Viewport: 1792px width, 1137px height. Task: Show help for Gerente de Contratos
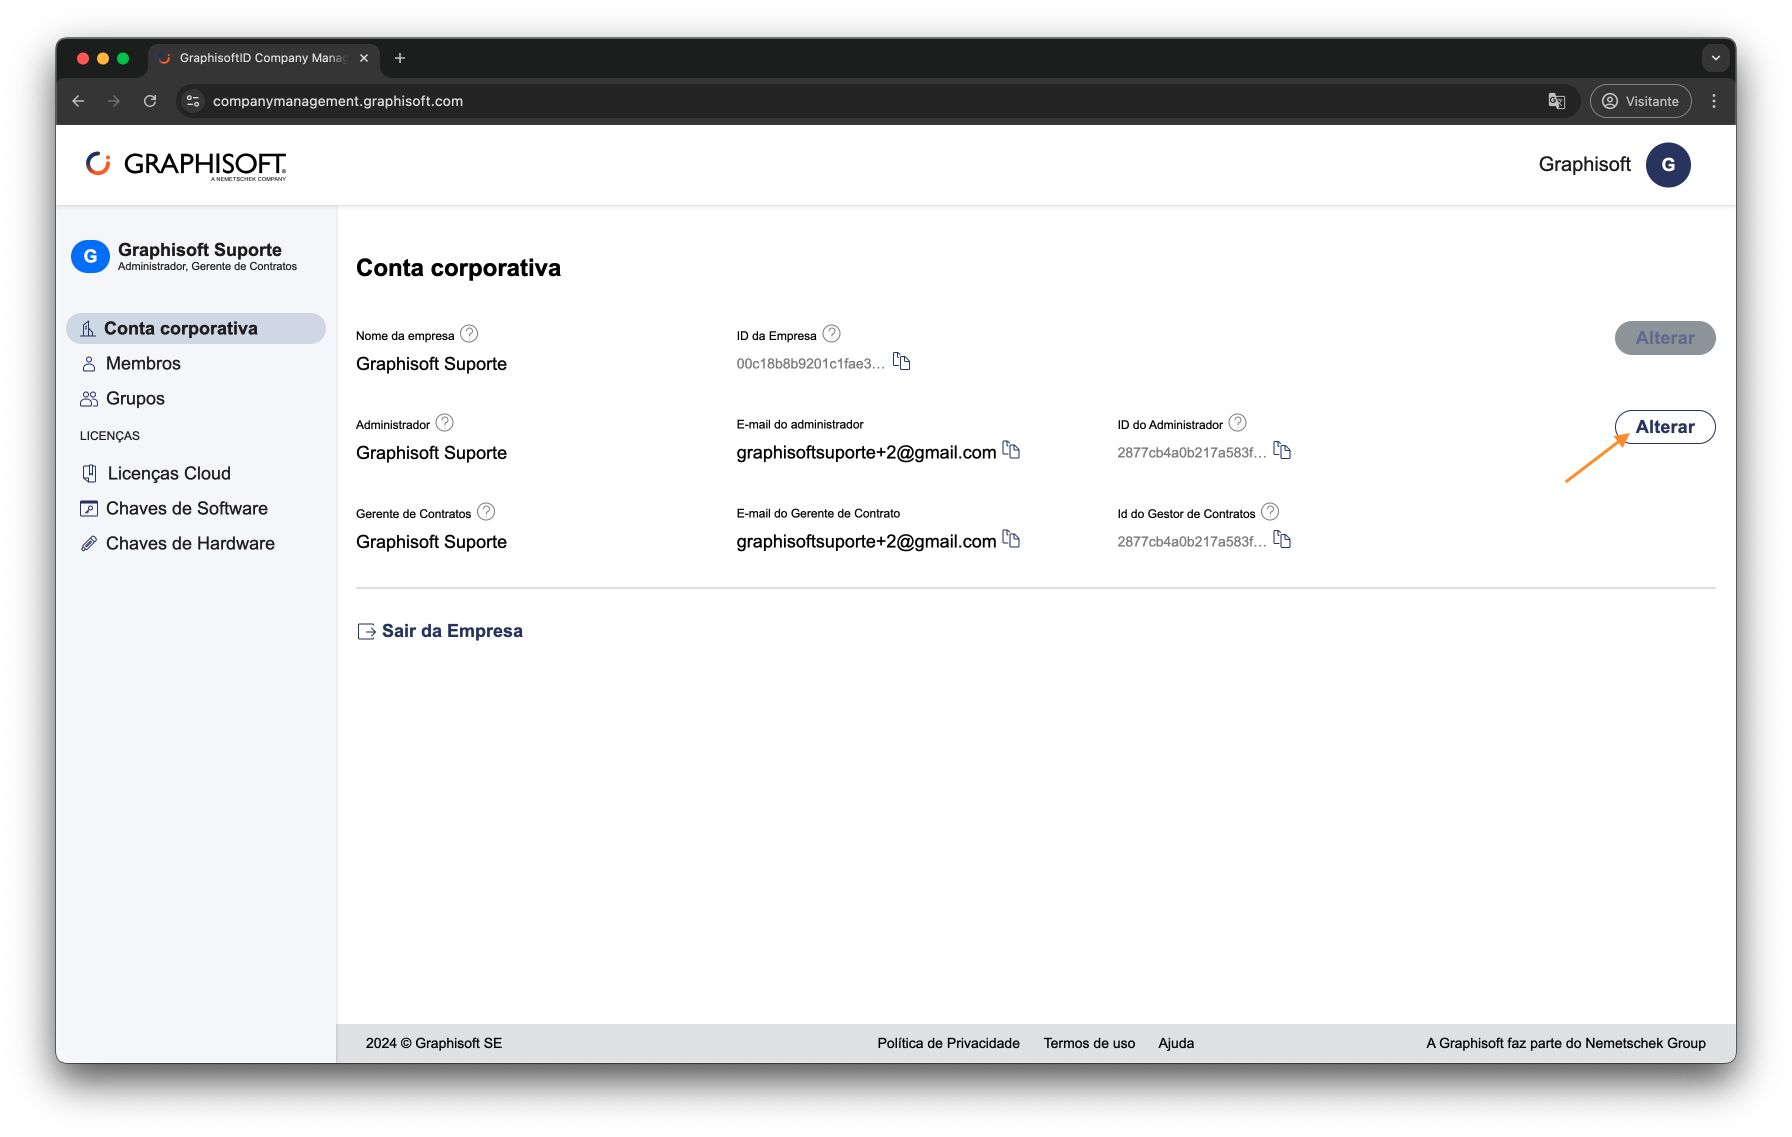486,512
